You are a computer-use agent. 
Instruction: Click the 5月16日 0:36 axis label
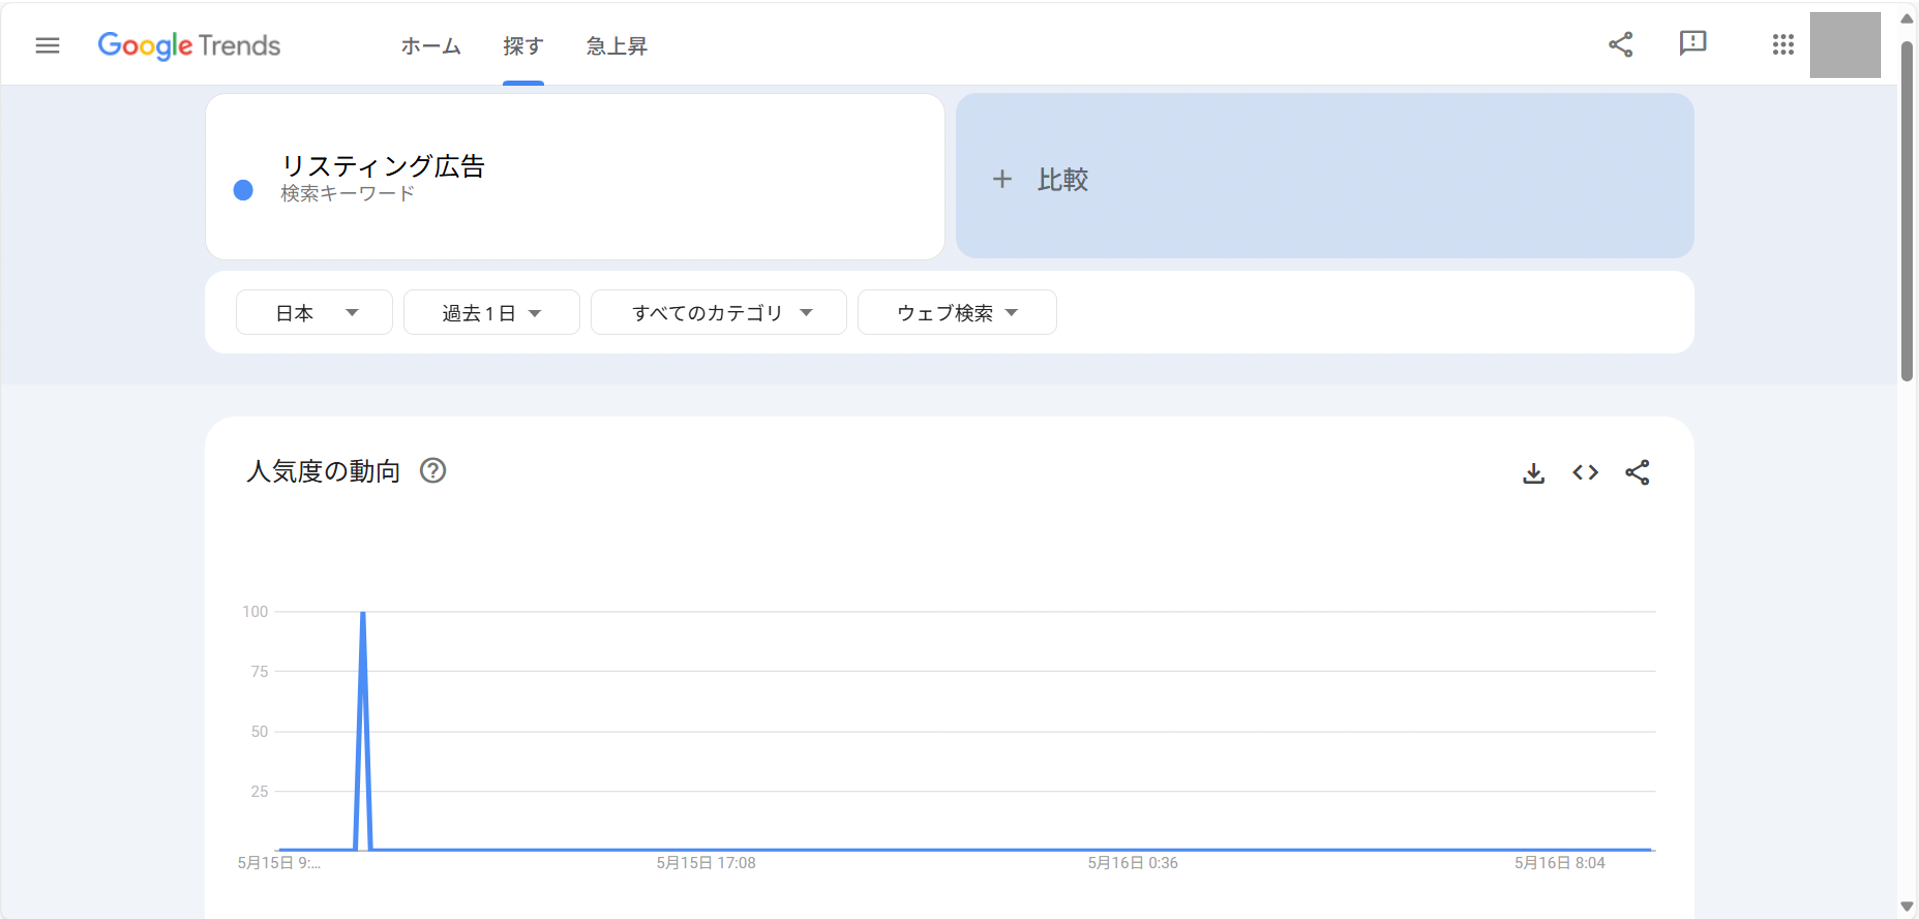pos(1133,863)
